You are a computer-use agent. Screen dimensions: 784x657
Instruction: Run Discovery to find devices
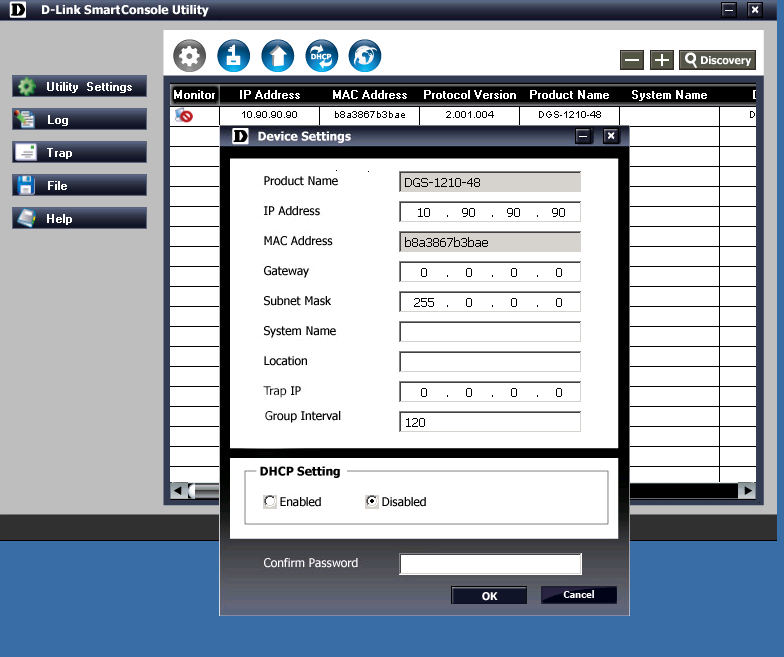(x=716, y=60)
